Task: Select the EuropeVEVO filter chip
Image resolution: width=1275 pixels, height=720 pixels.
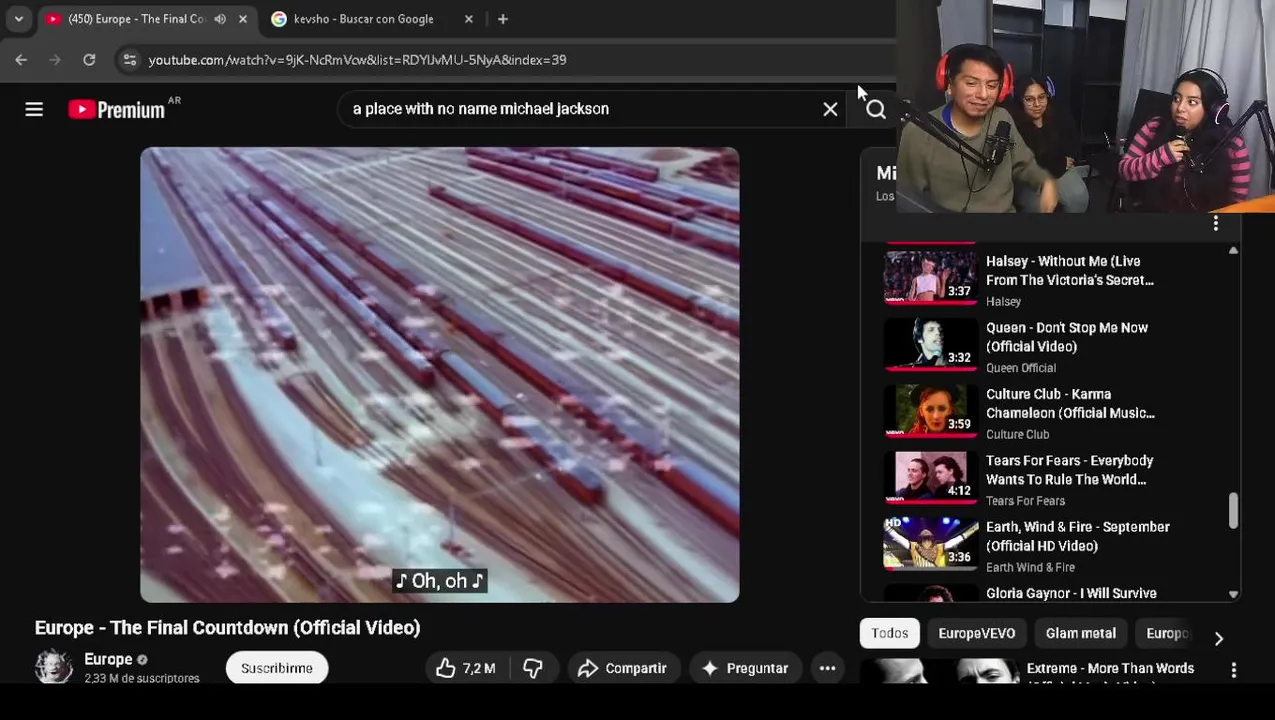Action: click(977, 633)
